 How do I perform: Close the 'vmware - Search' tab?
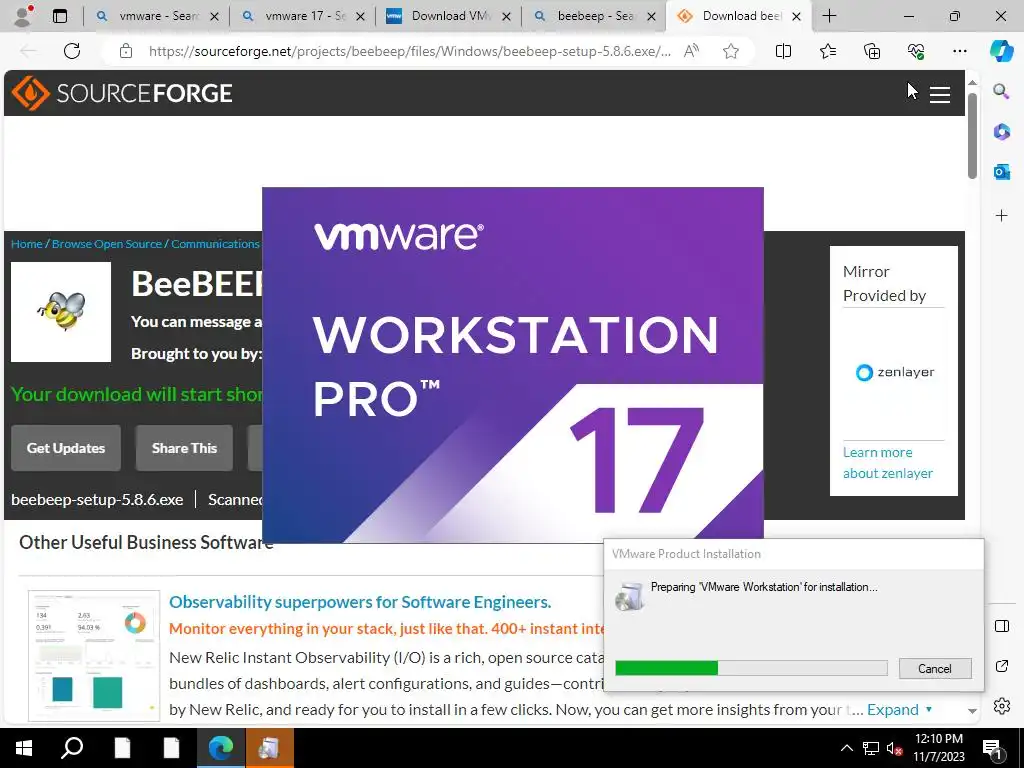tap(214, 17)
